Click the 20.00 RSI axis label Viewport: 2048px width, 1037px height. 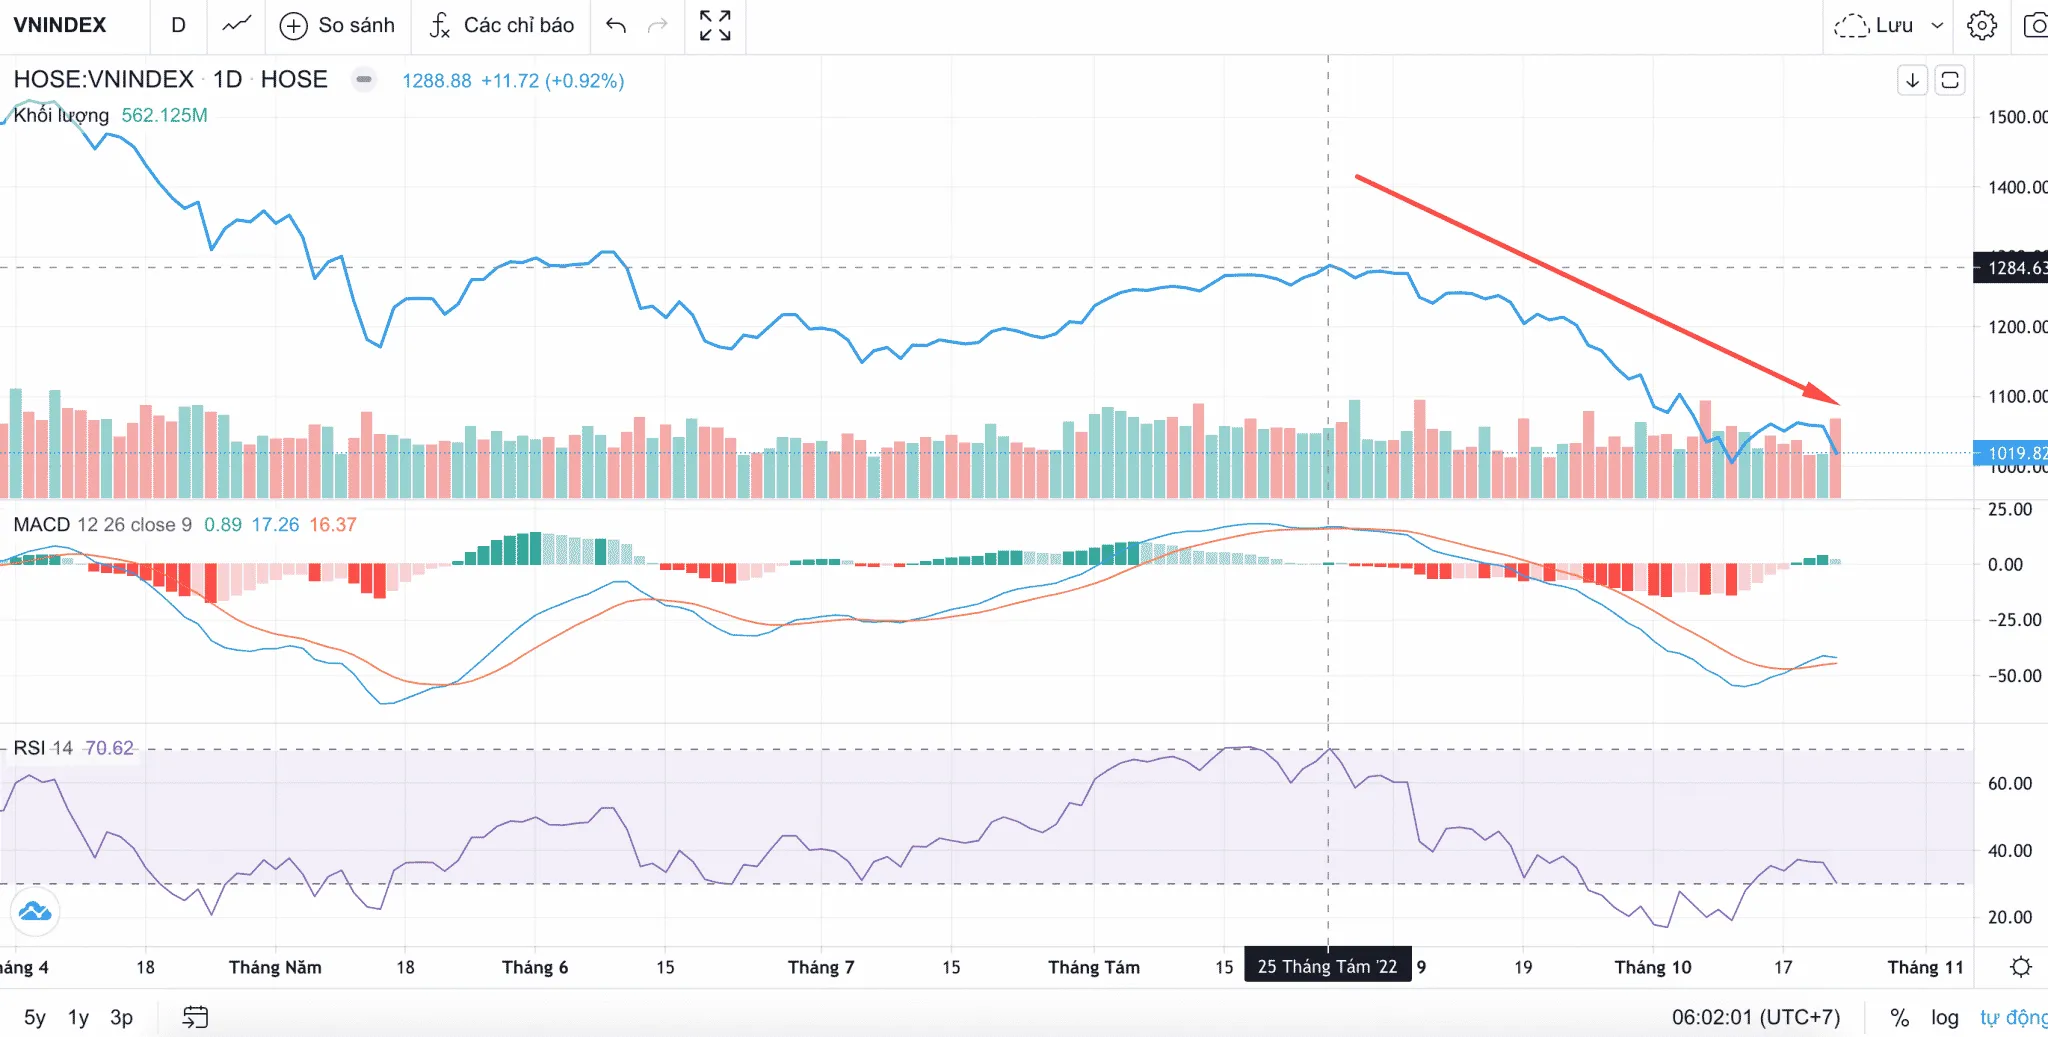[x=2010, y=917]
